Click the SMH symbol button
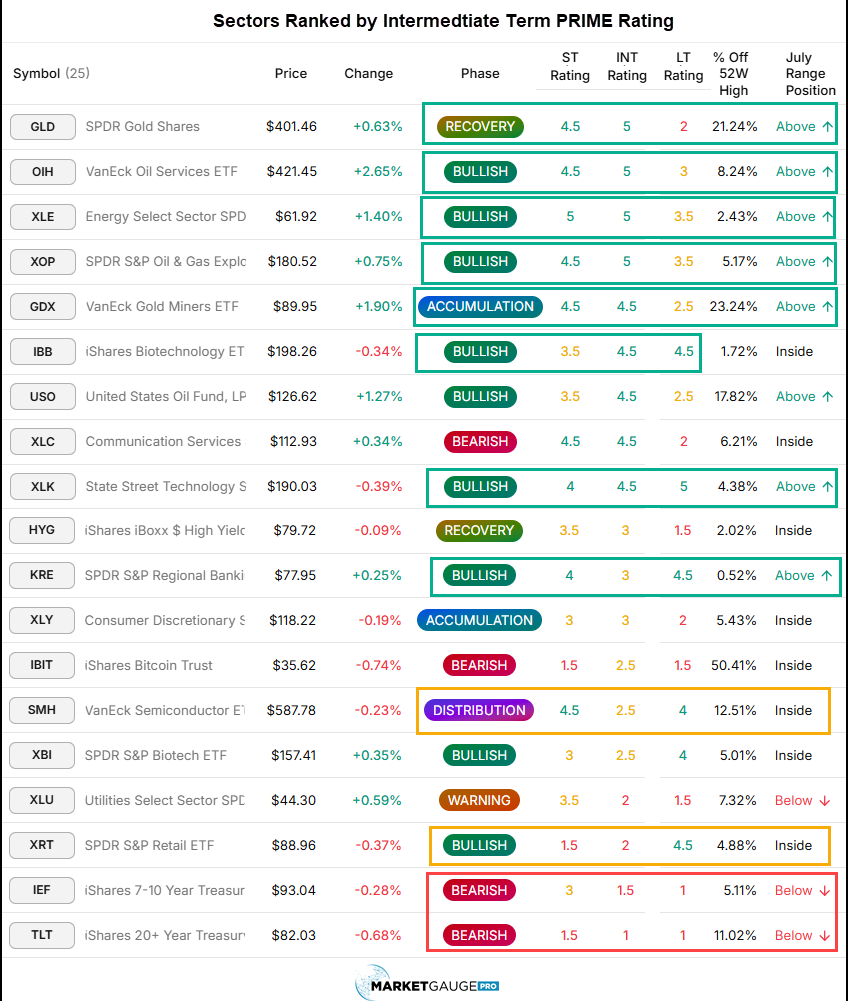 pyautogui.click(x=42, y=710)
